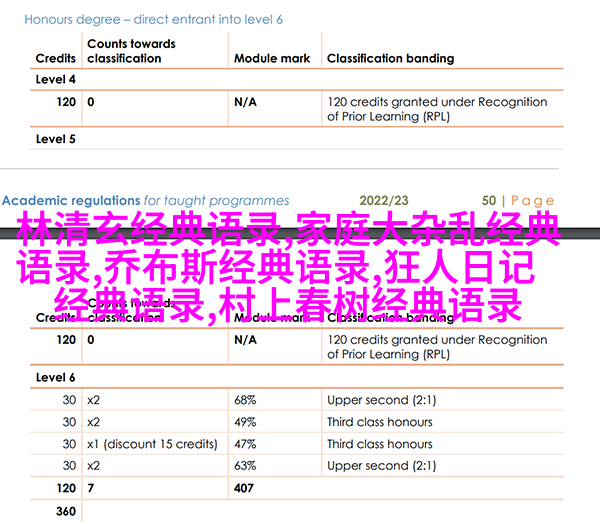The image size is (600, 524).
Task: Select 'Third class honours' in the 49% row
Action: [x=380, y=422]
